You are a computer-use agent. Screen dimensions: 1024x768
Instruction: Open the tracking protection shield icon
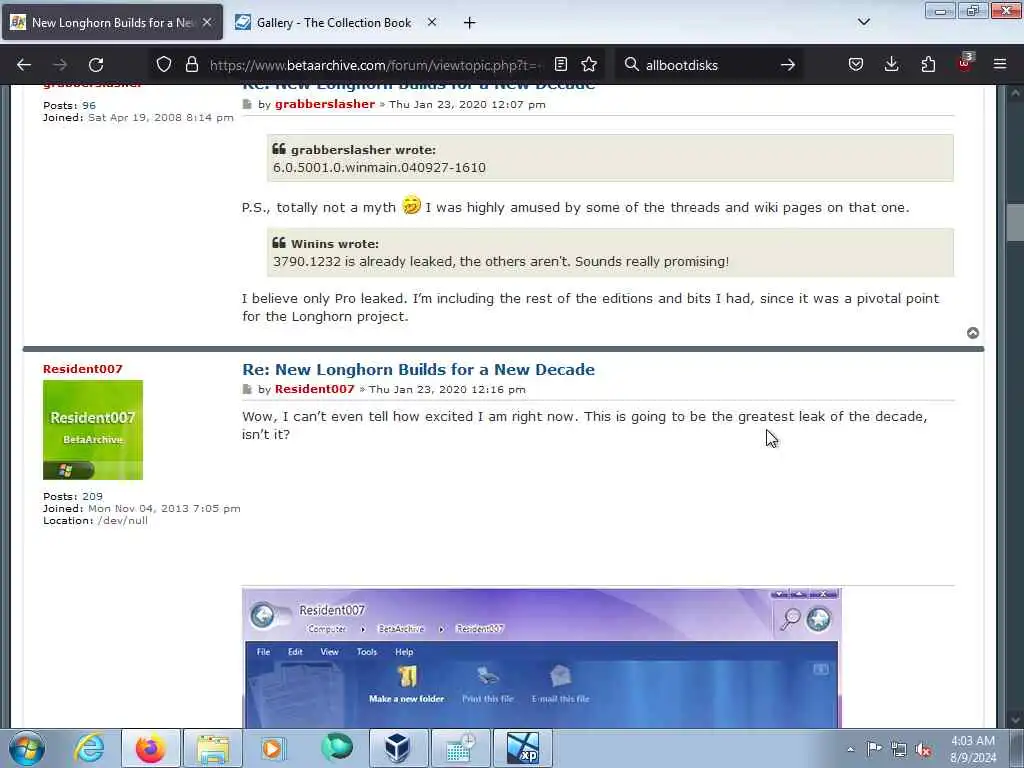tap(164, 65)
